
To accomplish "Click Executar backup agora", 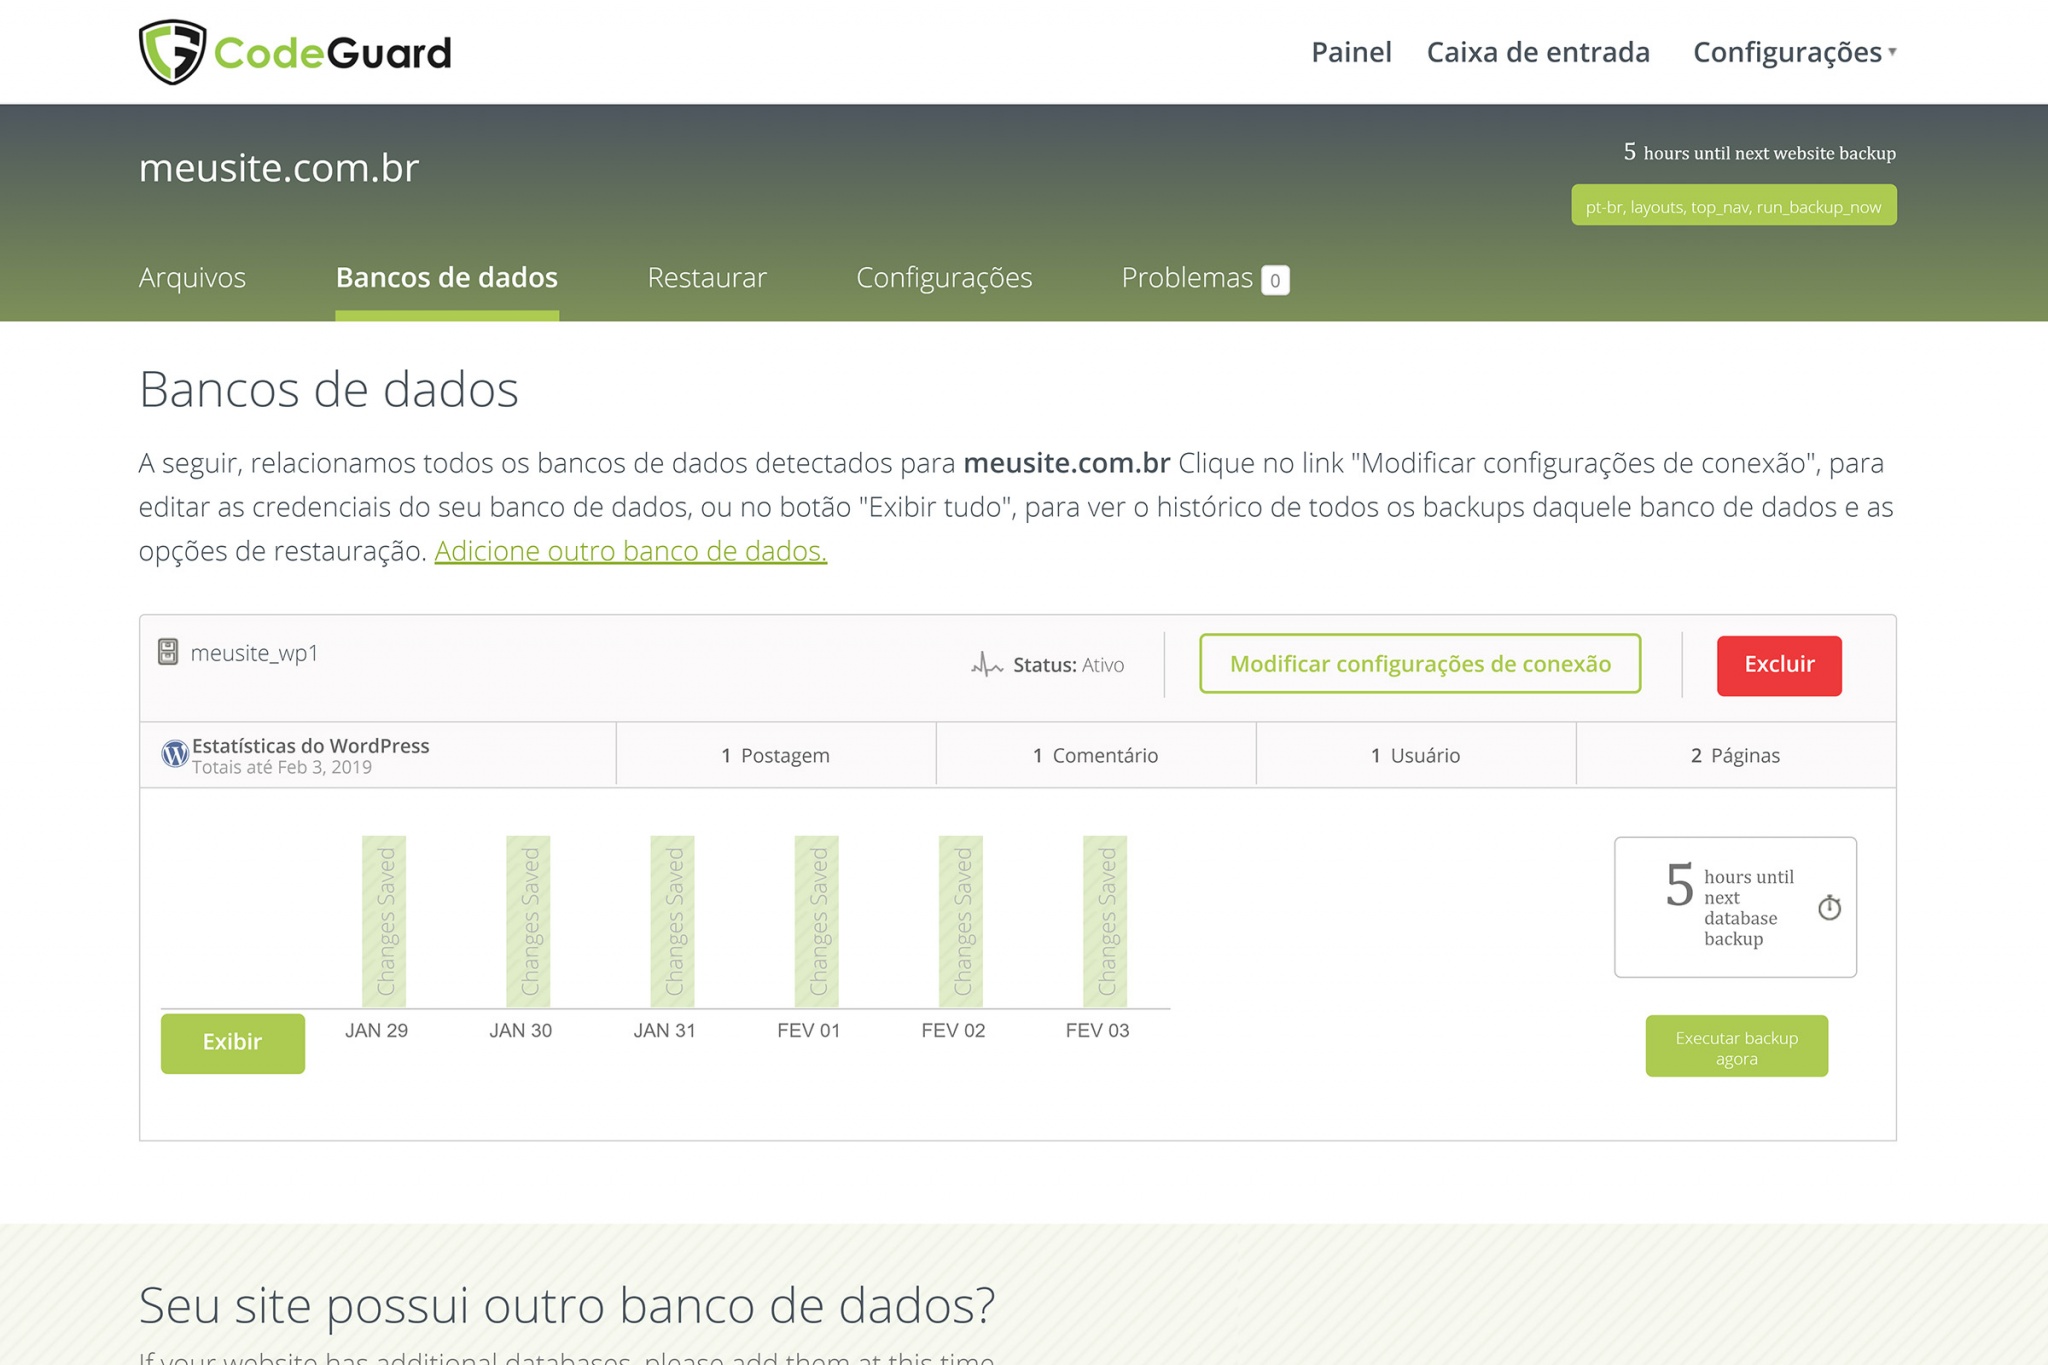I will [x=1737, y=1046].
